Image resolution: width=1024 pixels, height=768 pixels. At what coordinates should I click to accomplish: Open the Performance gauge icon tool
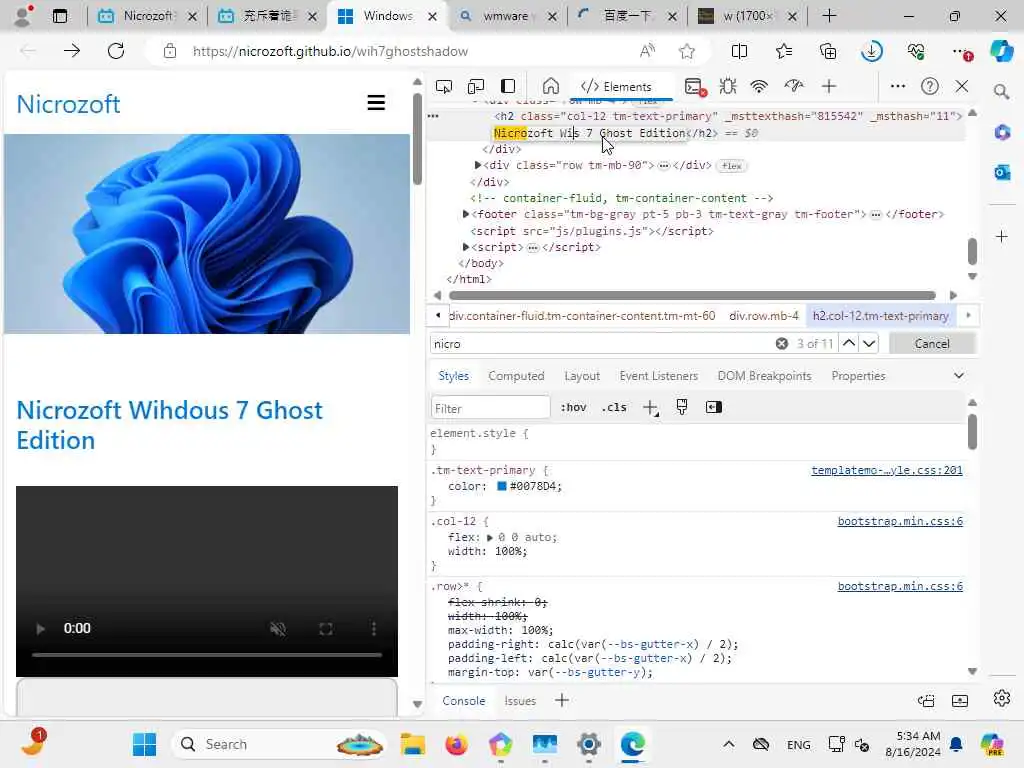[x=793, y=86]
